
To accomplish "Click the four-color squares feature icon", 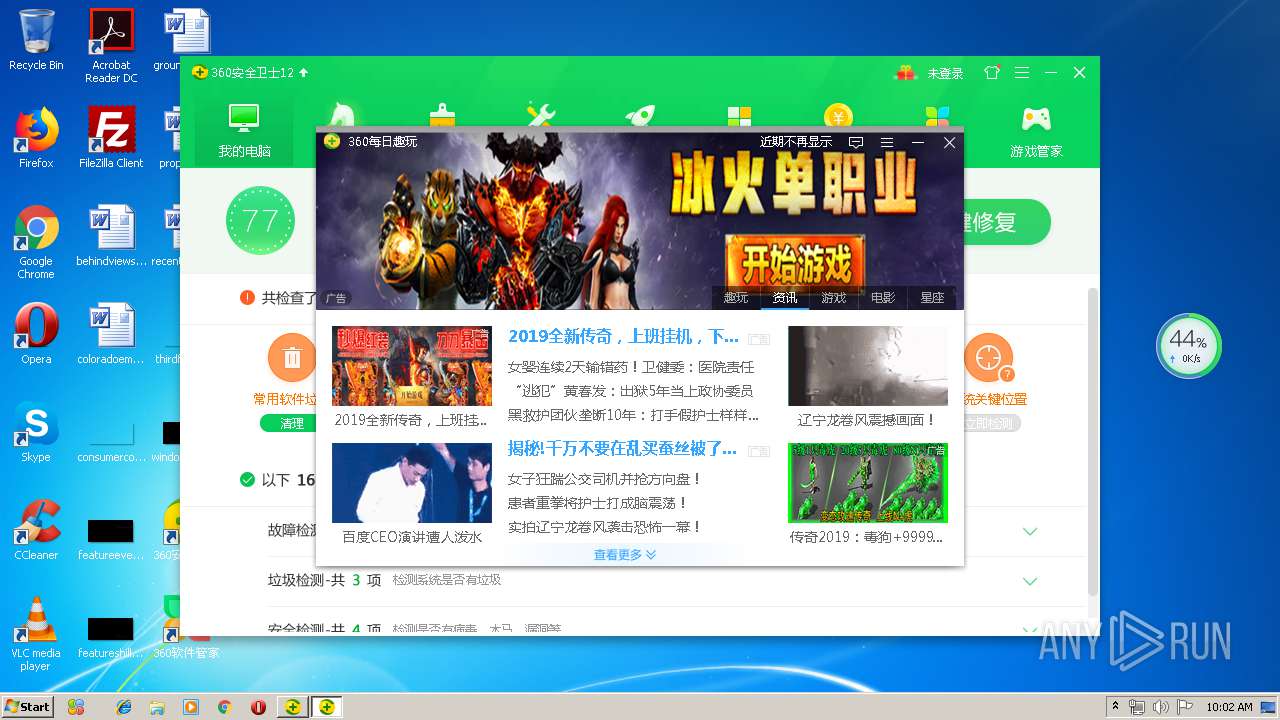I will (739, 115).
